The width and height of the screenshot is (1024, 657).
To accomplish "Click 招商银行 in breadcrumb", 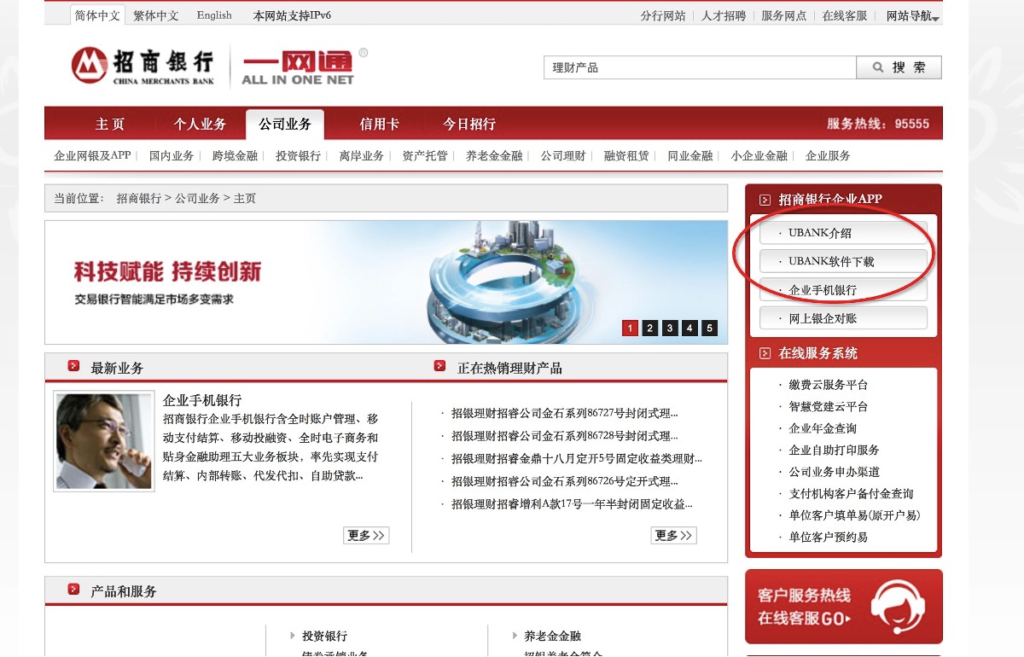I will [x=138, y=199].
